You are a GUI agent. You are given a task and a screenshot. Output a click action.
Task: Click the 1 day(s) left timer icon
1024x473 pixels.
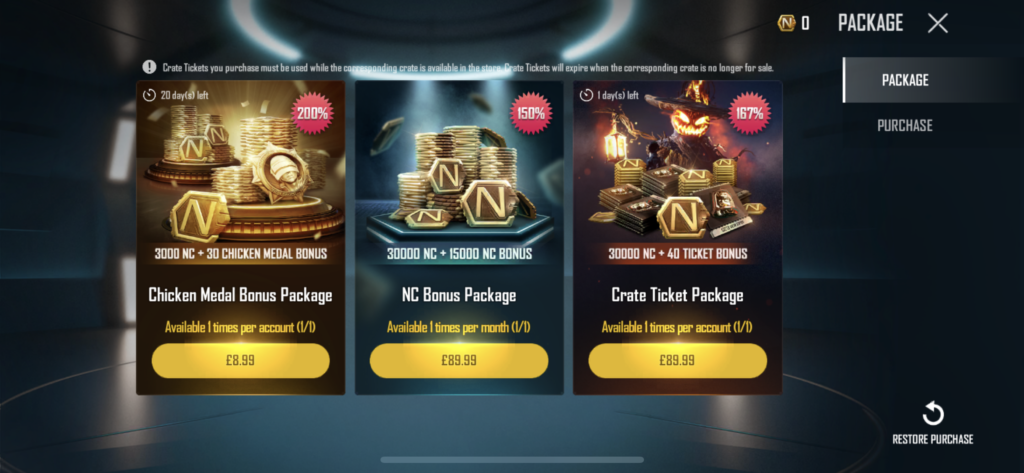click(x=586, y=95)
